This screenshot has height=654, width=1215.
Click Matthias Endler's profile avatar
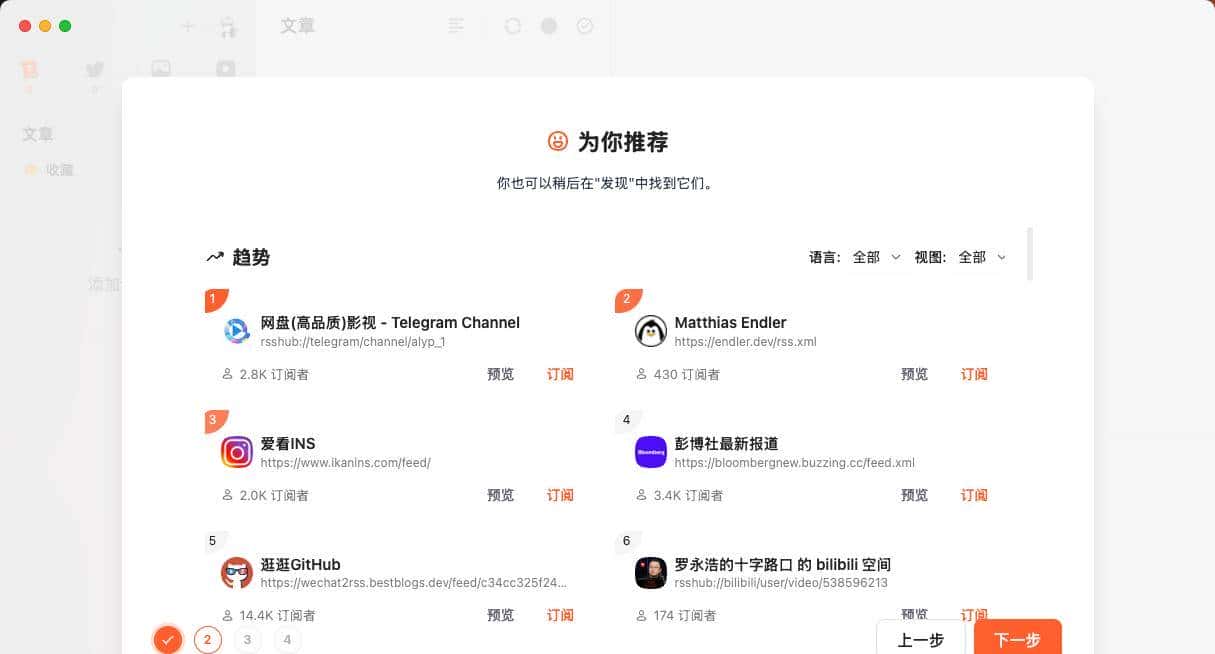[x=651, y=332]
